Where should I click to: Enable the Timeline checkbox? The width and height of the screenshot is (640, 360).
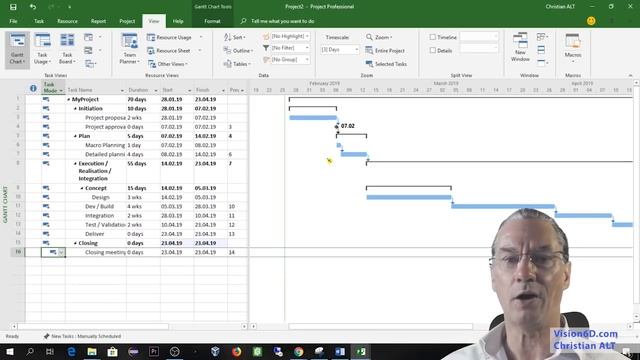433,37
